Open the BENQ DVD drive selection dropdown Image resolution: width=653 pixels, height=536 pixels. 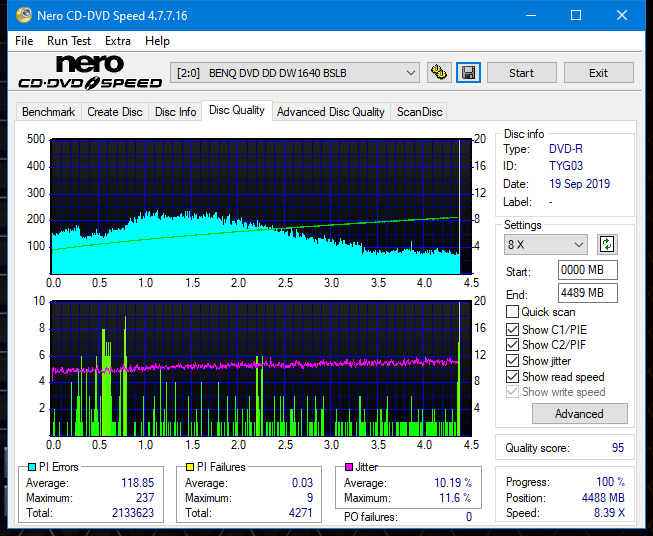295,73
